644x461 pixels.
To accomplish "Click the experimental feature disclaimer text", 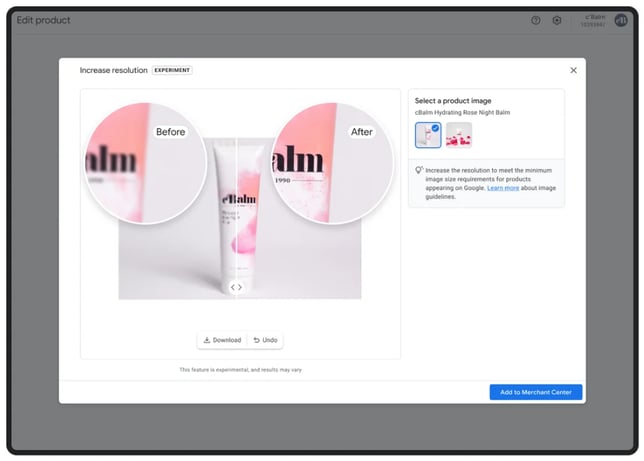I will point(240,370).
